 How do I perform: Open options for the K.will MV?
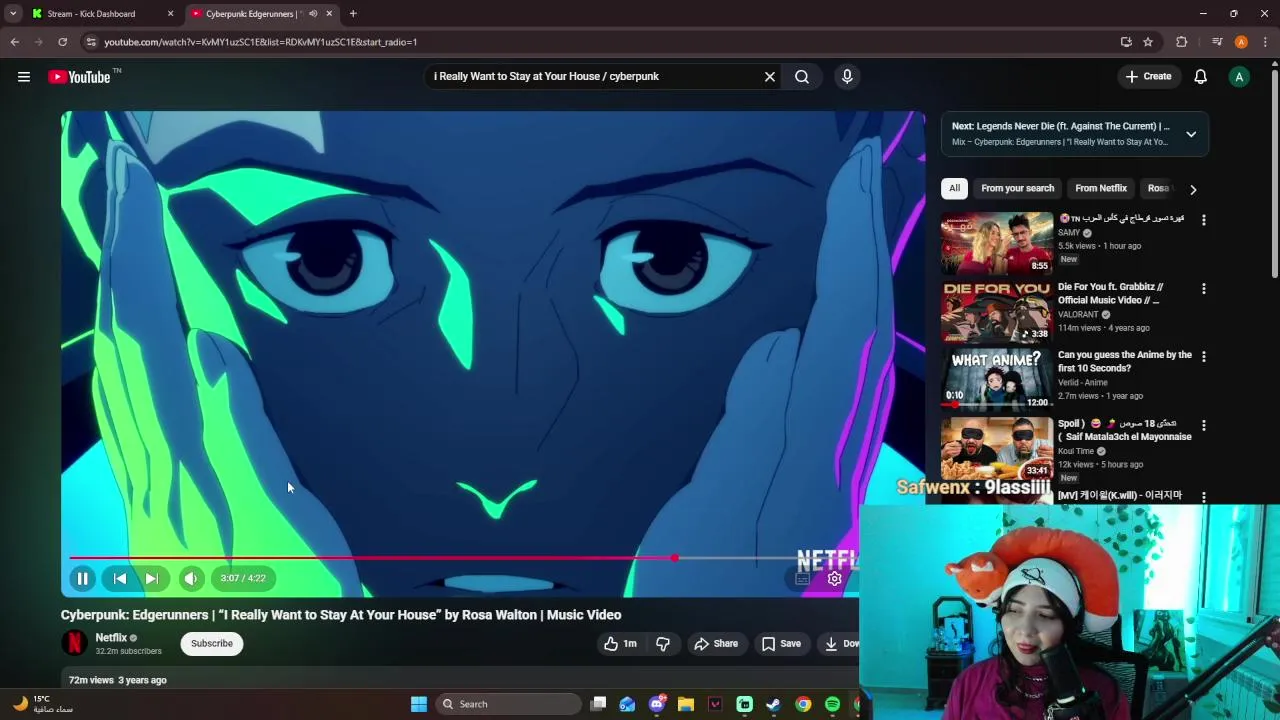click(x=1204, y=496)
